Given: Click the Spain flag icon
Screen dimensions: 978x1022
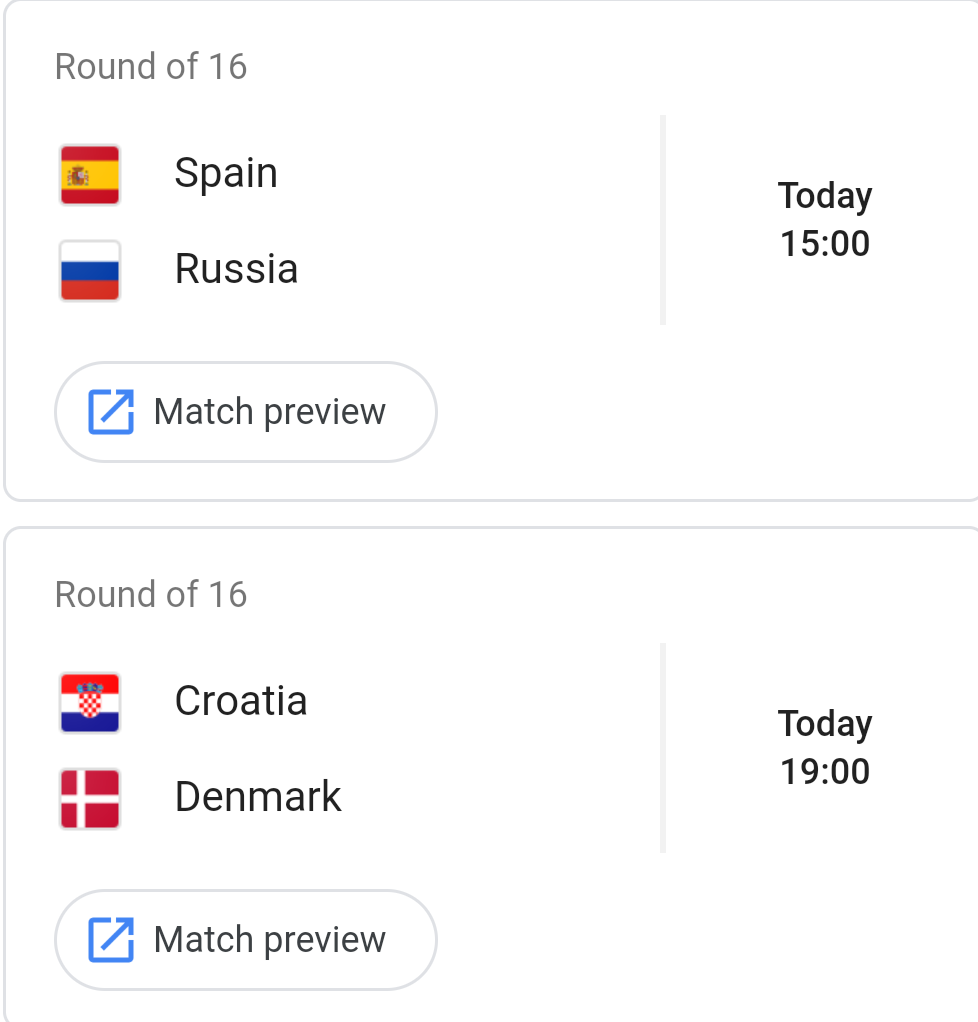Looking at the screenshot, I should click(90, 175).
